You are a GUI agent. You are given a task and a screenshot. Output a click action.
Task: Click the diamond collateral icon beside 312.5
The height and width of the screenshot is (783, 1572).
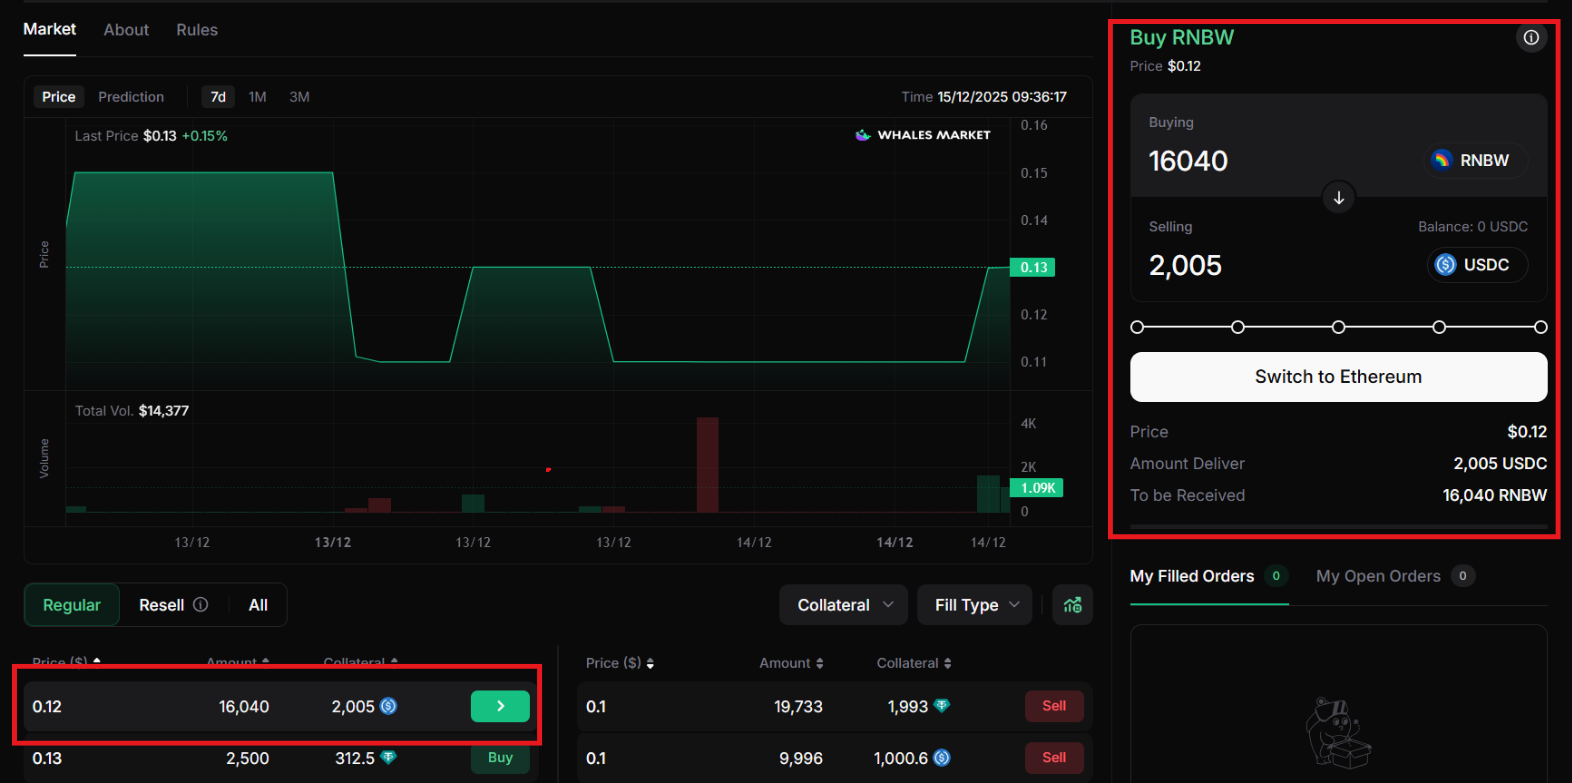click(389, 758)
